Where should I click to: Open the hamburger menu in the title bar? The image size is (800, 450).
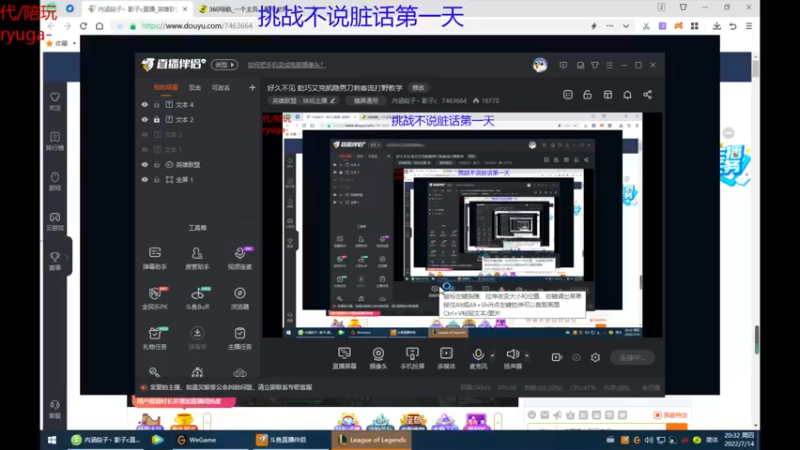tap(609, 65)
